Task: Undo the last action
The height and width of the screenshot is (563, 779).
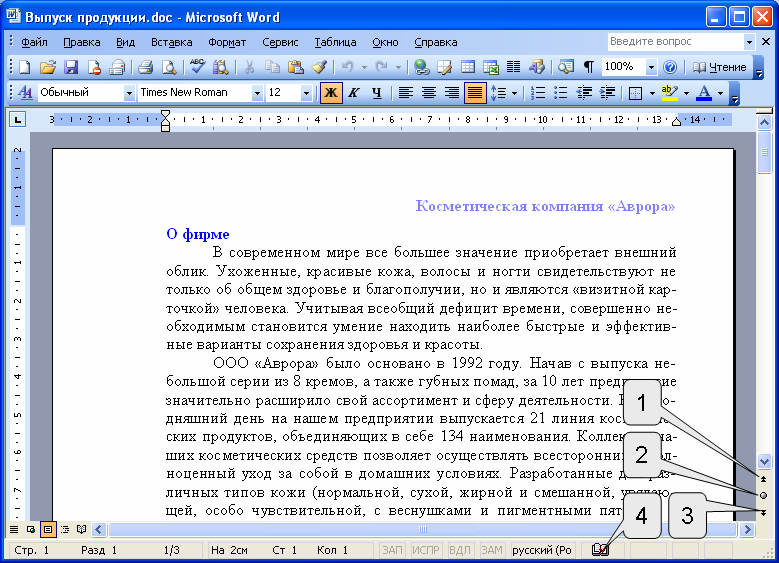Action: 347,67
